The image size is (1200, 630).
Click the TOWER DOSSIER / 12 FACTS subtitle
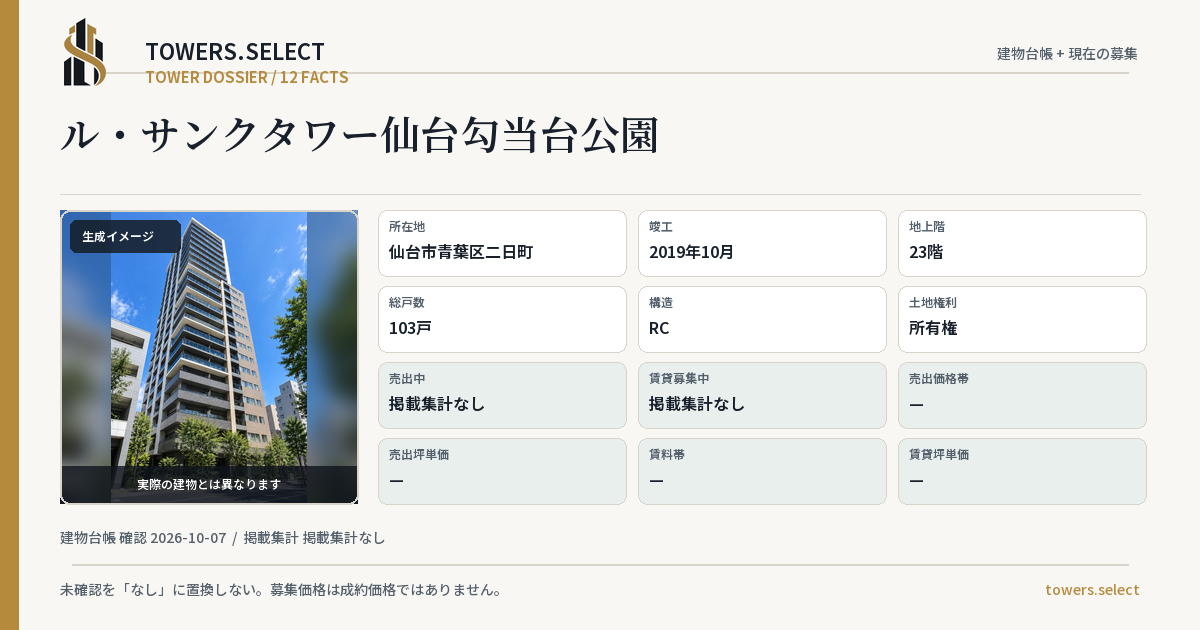pyautogui.click(x=247, y=77)
